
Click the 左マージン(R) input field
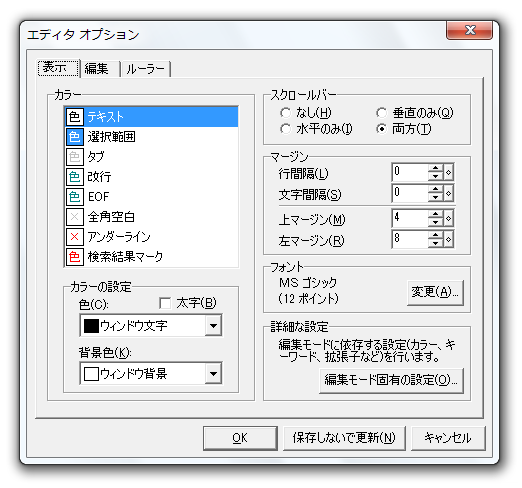pos(410,239)
